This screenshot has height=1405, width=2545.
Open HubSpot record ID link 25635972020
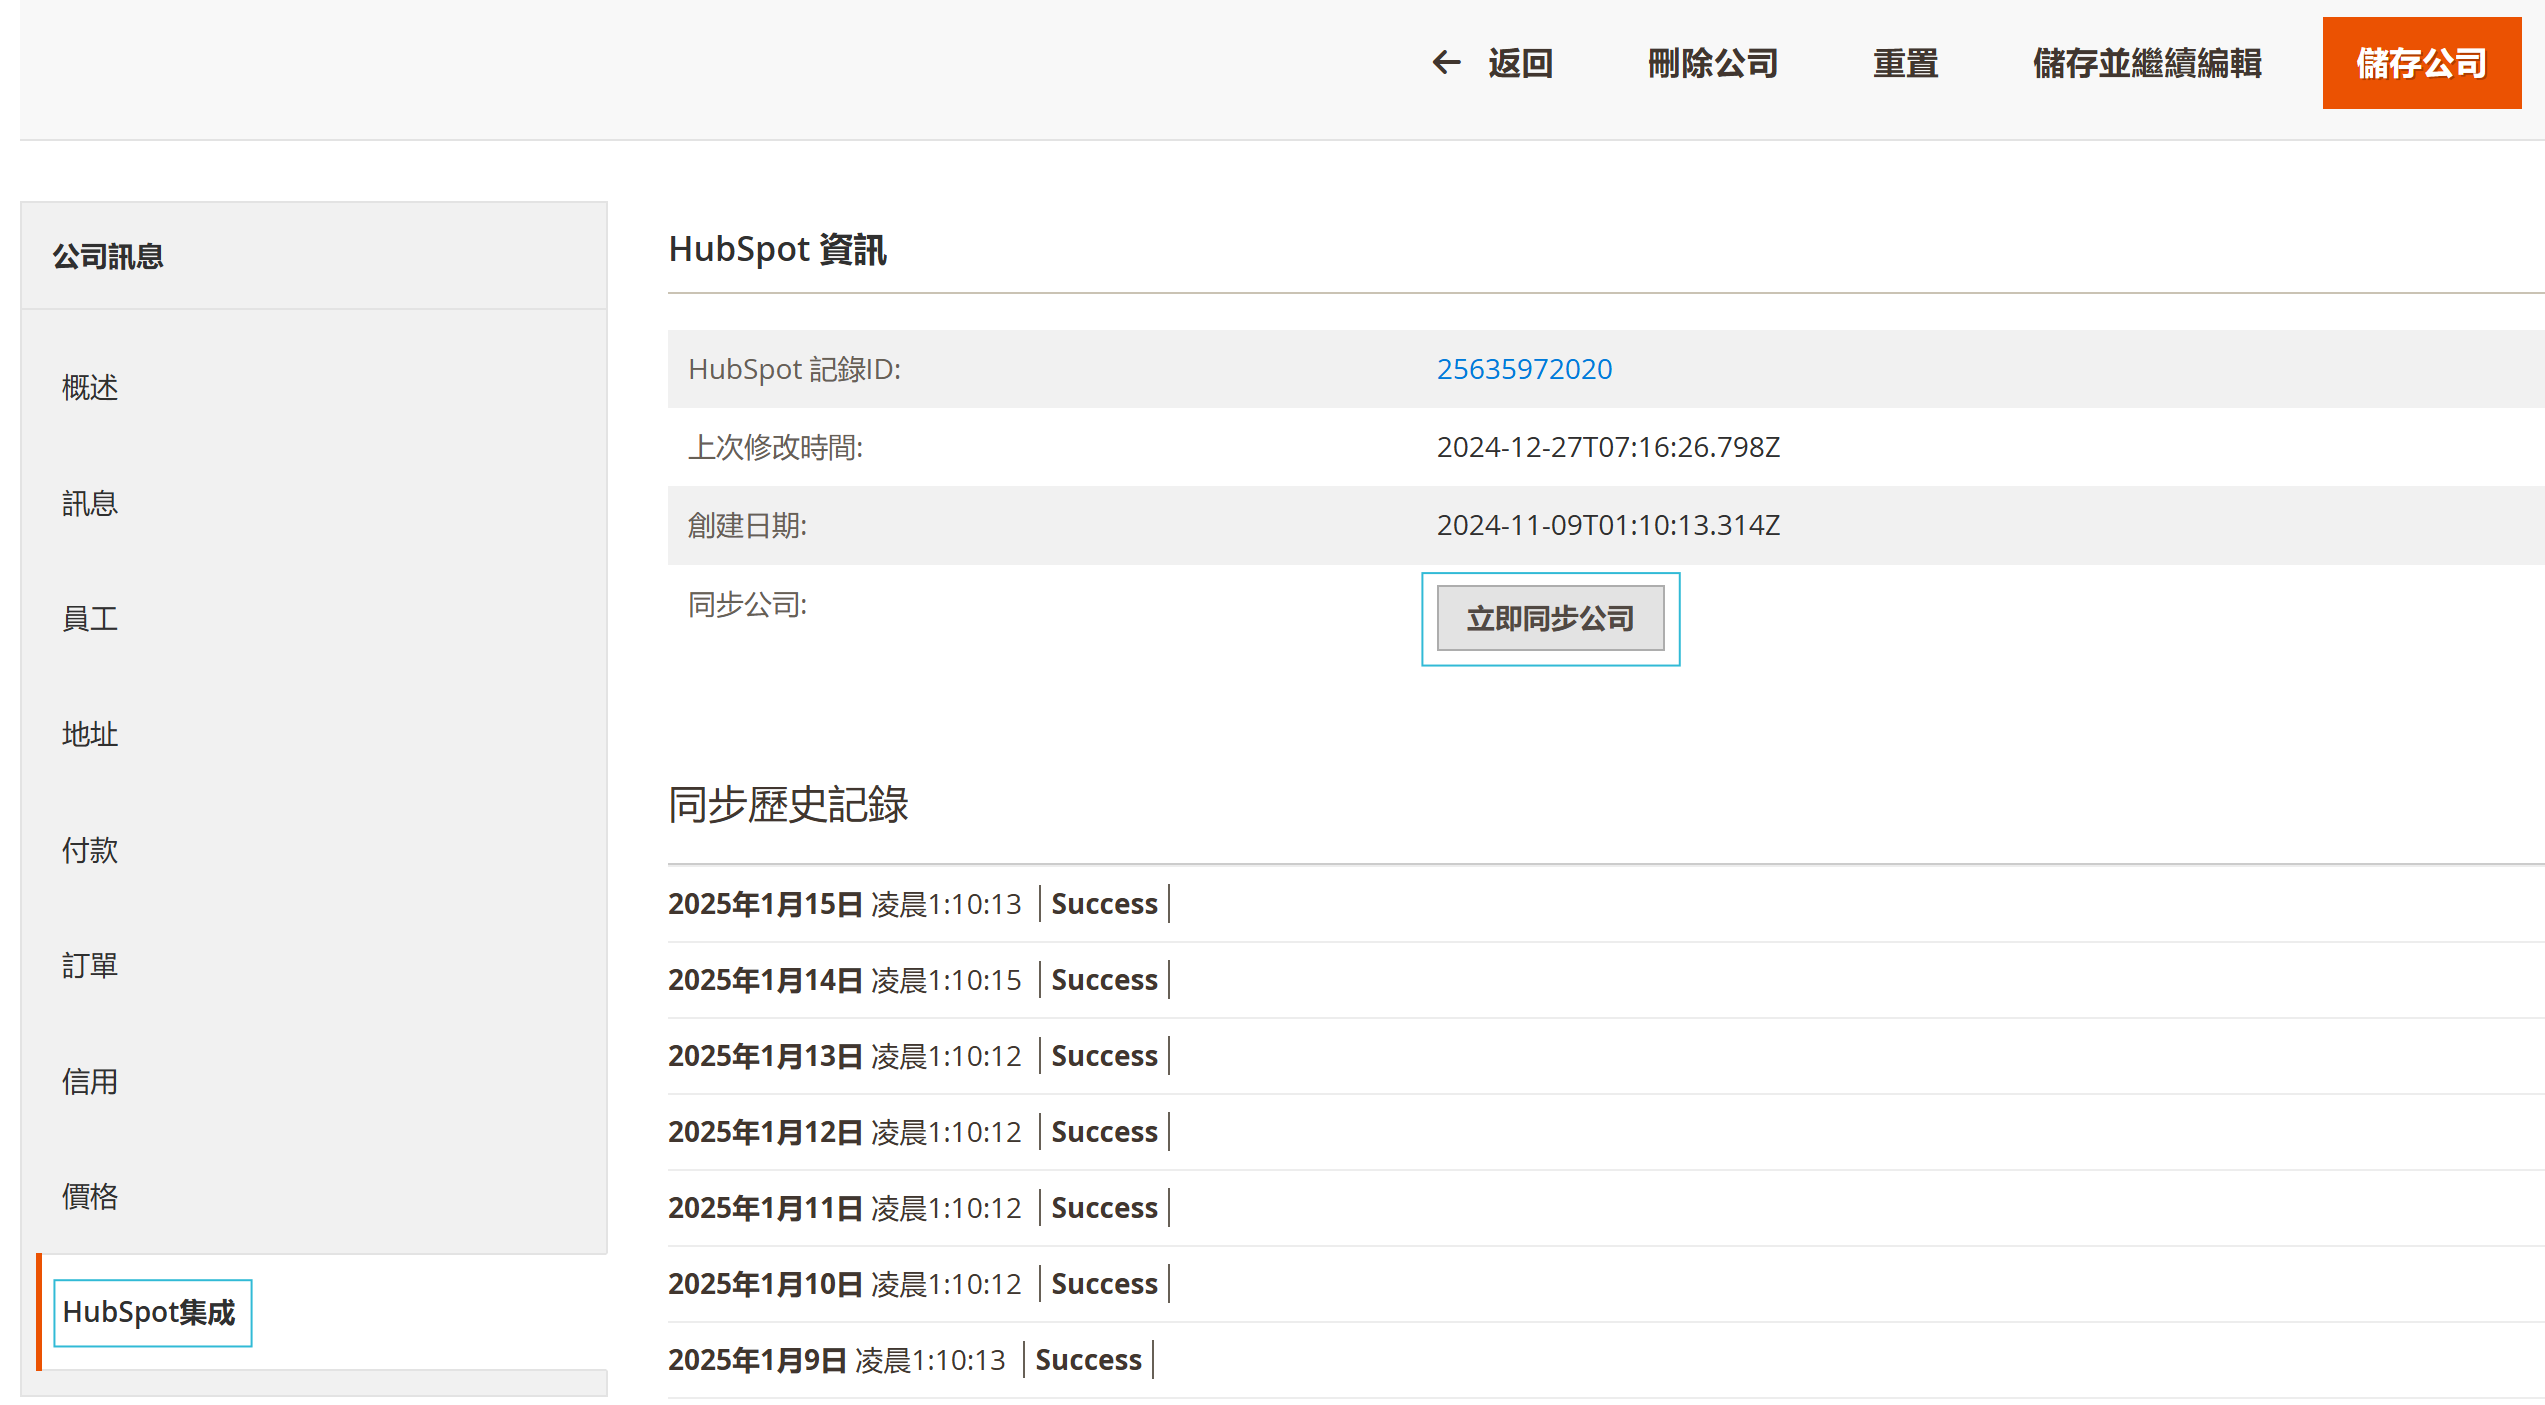click(x=1524, y=369)
